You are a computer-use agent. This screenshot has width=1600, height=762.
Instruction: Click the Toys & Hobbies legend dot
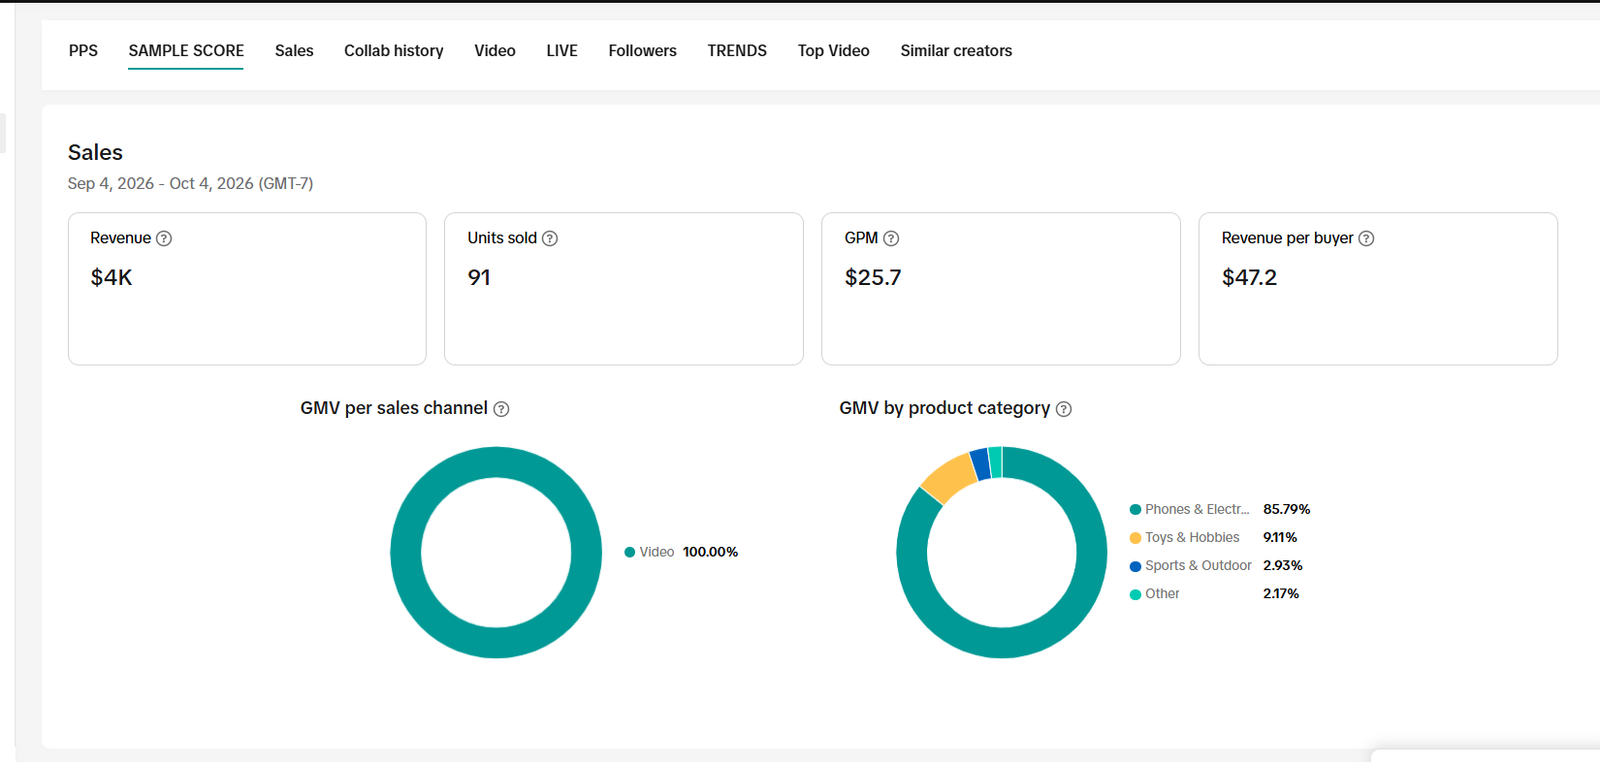pyautogui.click(x=1135, y=538)
